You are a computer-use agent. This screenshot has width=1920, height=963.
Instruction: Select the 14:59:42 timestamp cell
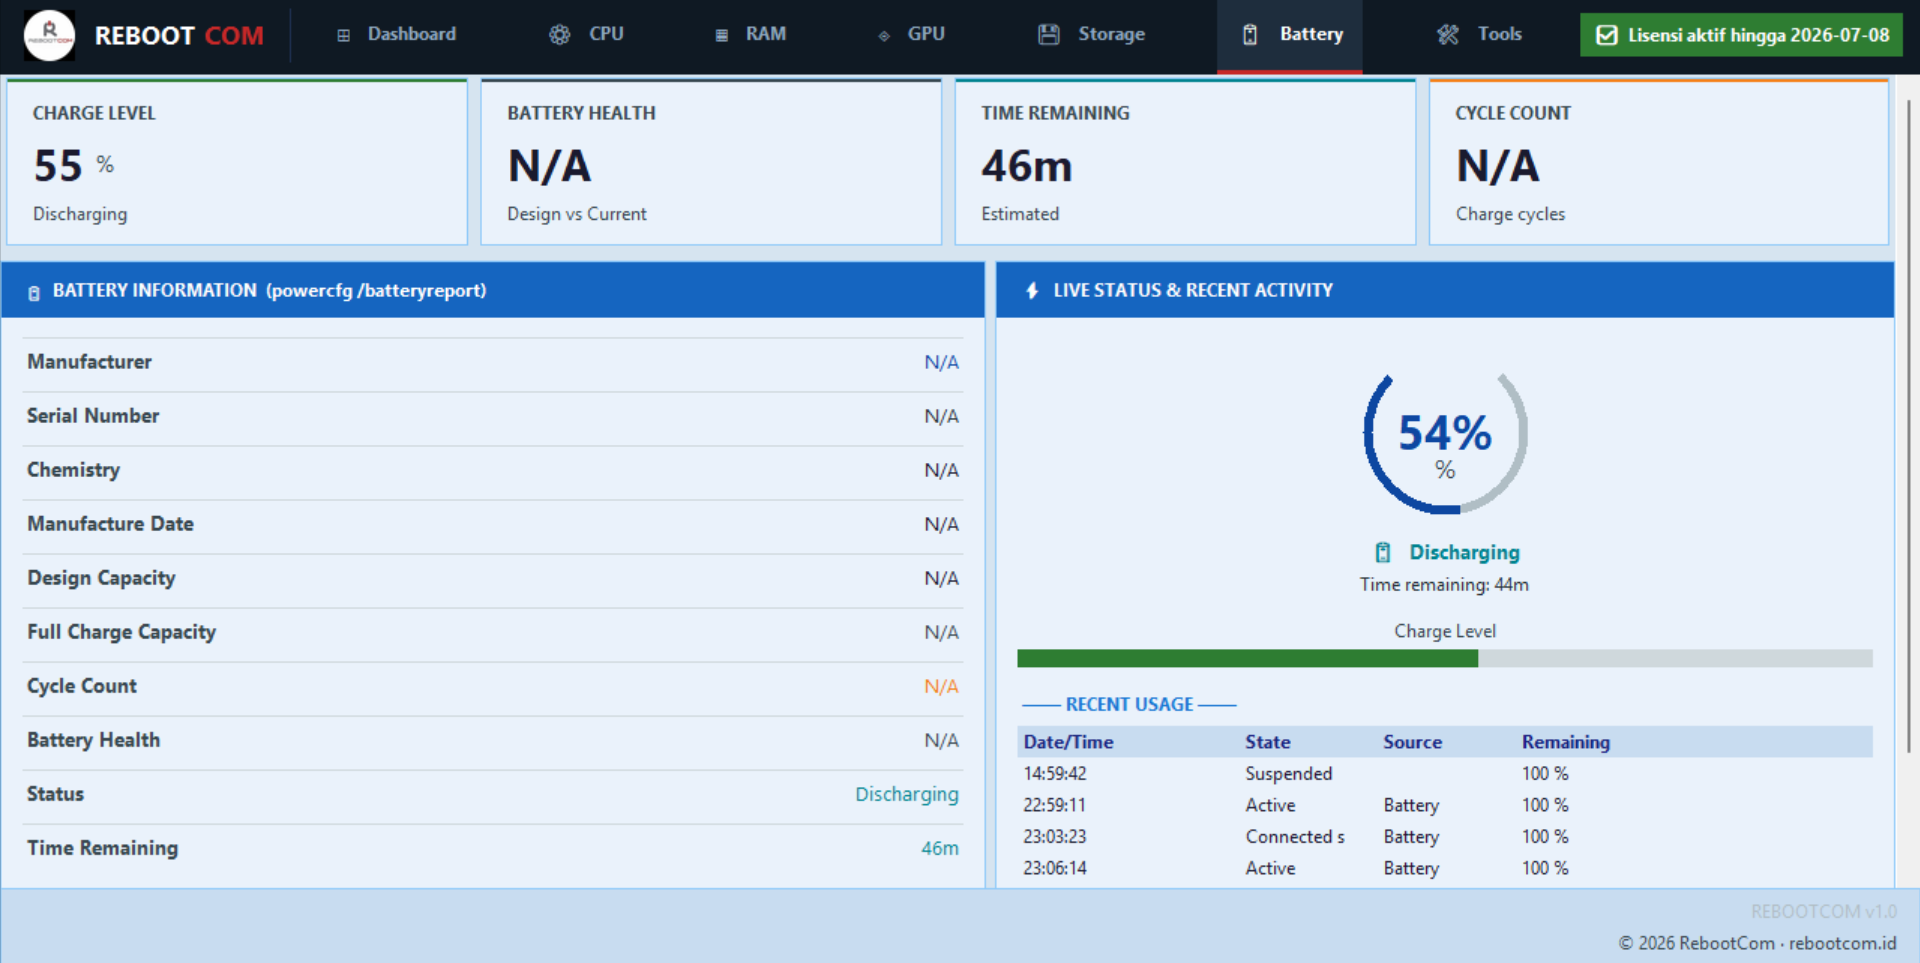1055,774
